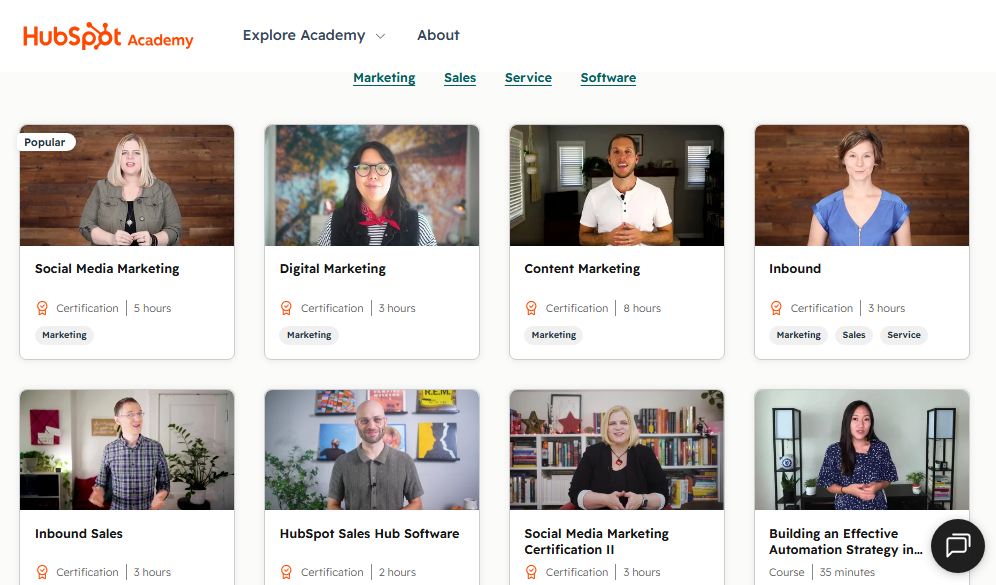This screenshot has width=996, height=585.
Task: Click '2 hours' on HubSpot Sales Hub Software card
Action: 398,572
